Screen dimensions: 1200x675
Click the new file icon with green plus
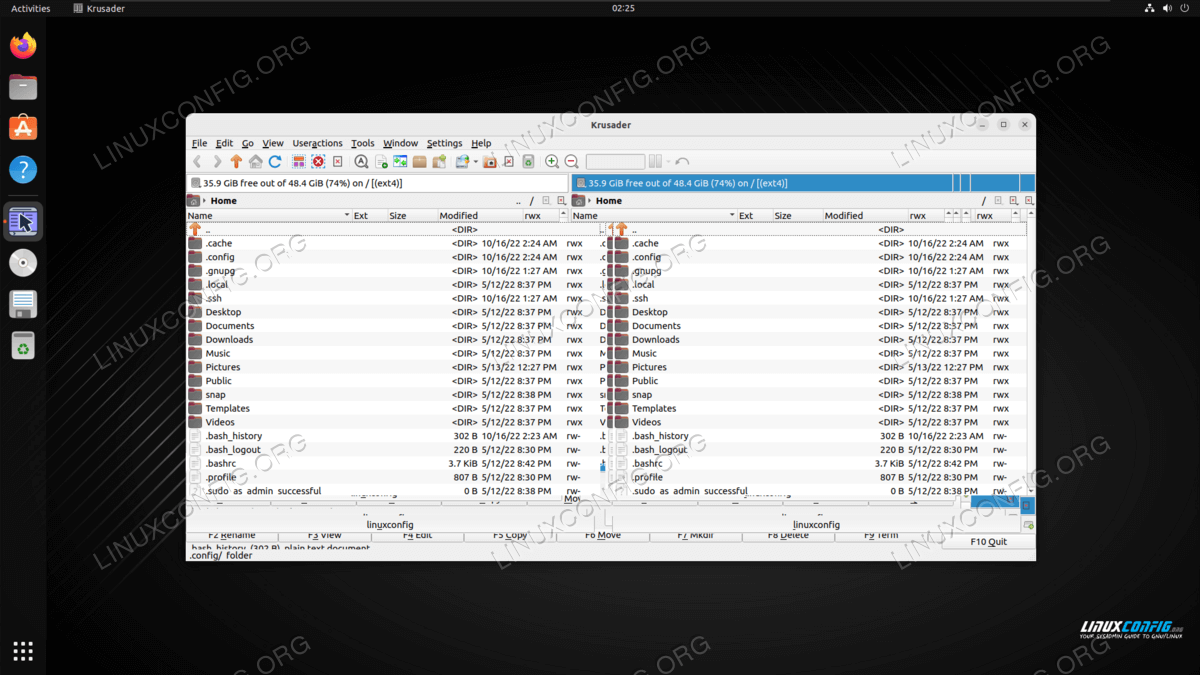coord(381,161)
